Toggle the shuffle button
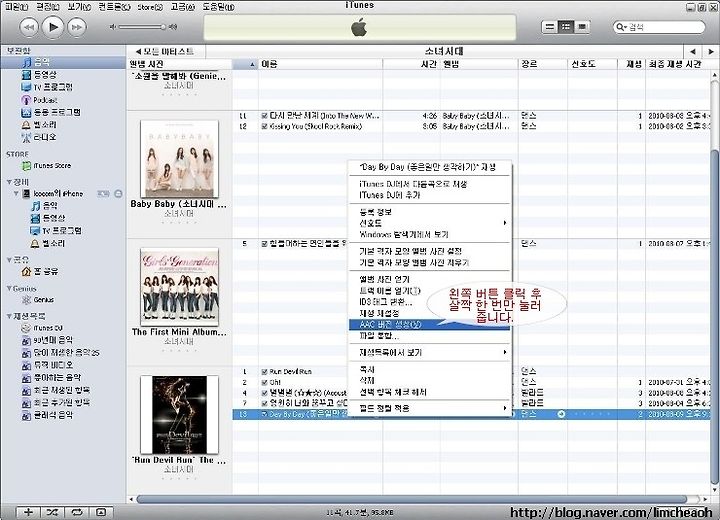Viewport: 720px width, 520px height. click(52, 512)
